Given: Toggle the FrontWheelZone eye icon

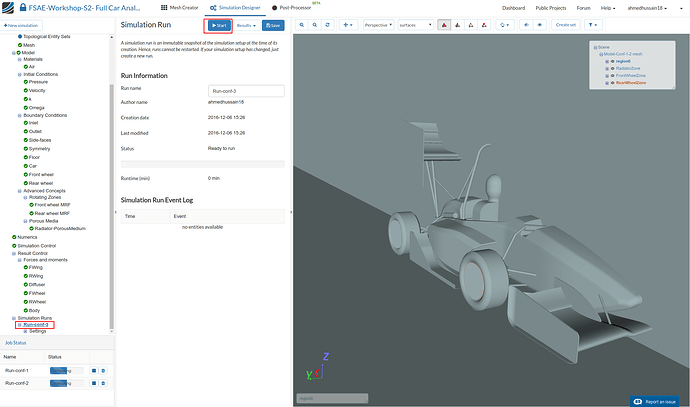Looking at the screenshot, I should pyautogui.click(x=610, y=76).
